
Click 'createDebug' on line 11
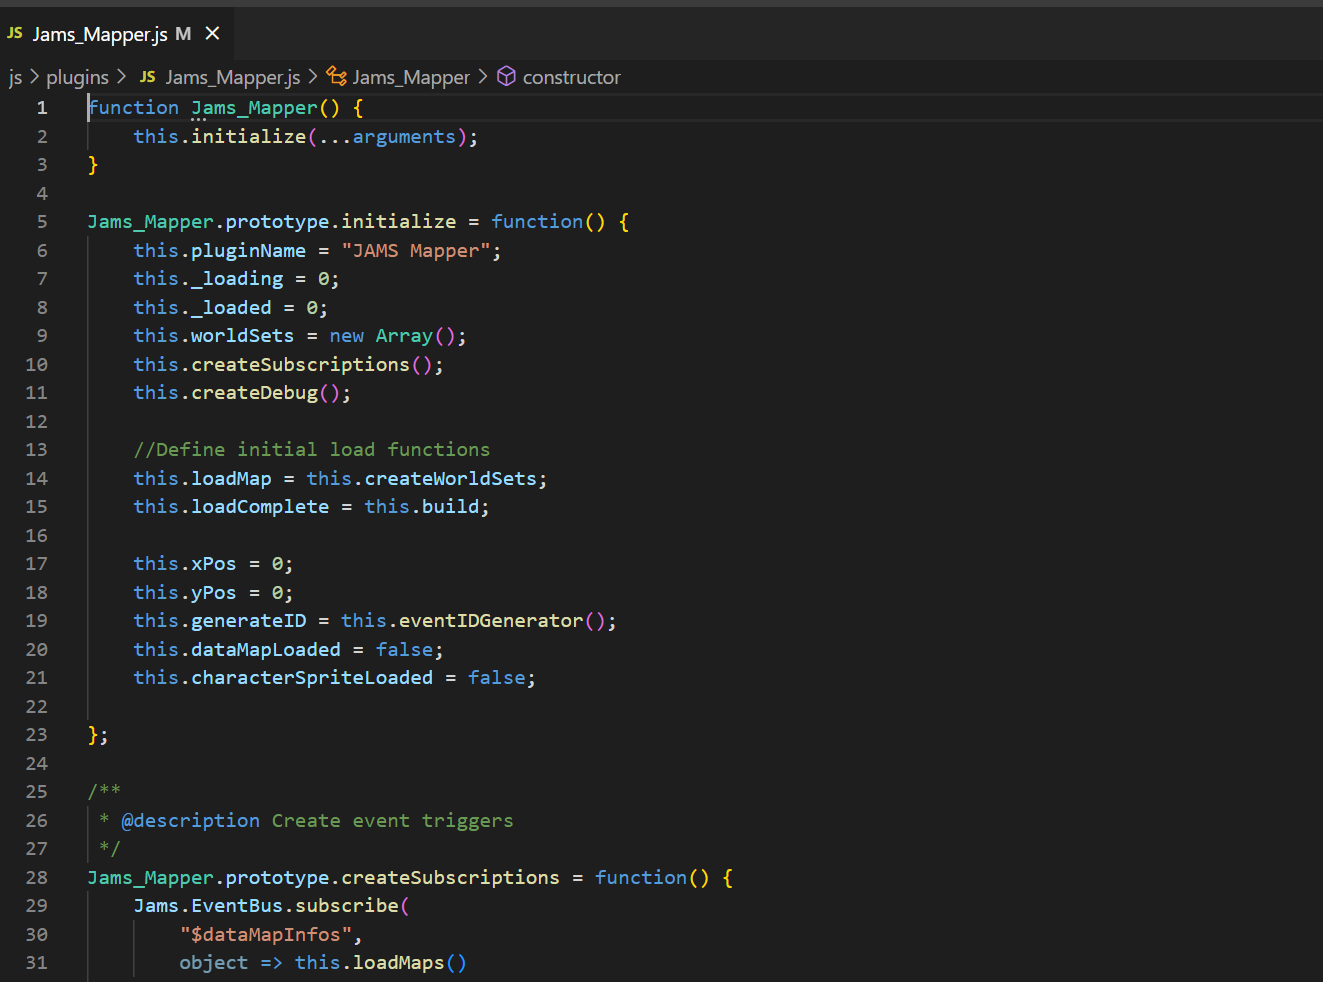coord(254,393)
